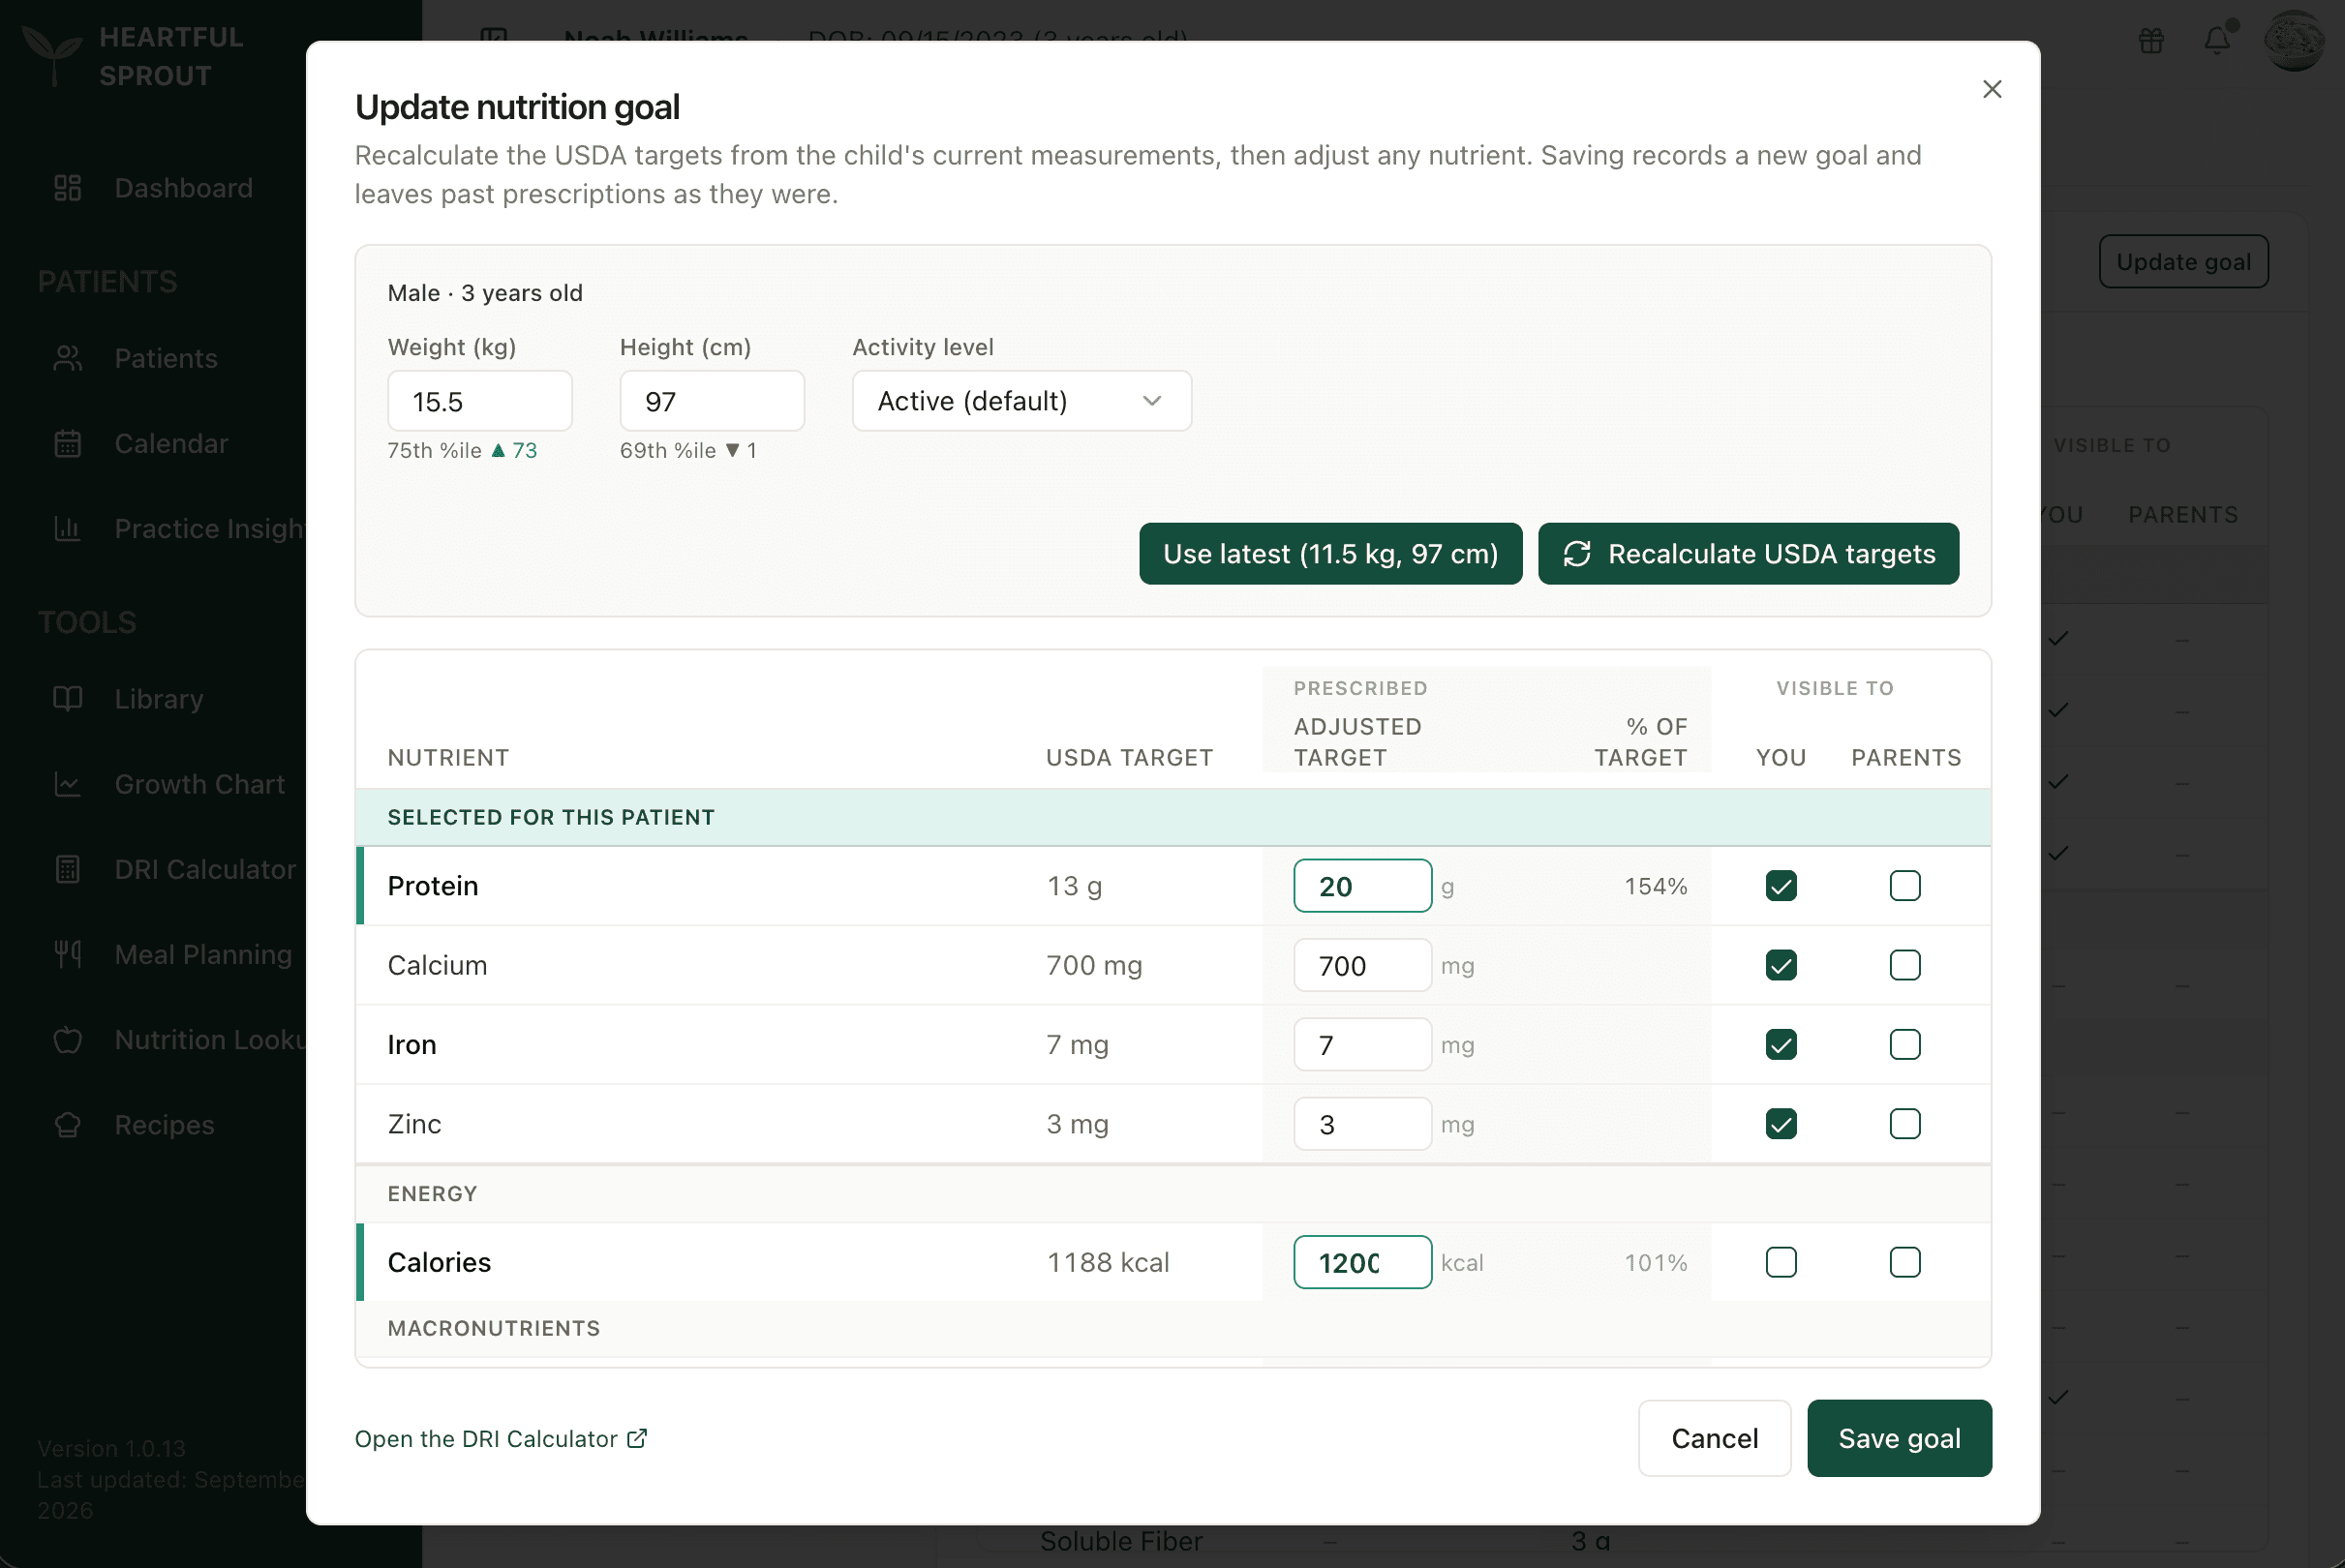Image resolution: width=2345 pixels, height=1568 pixels.
Task: Edit the Protein adjusted target field
Action: click(1362, 885)
